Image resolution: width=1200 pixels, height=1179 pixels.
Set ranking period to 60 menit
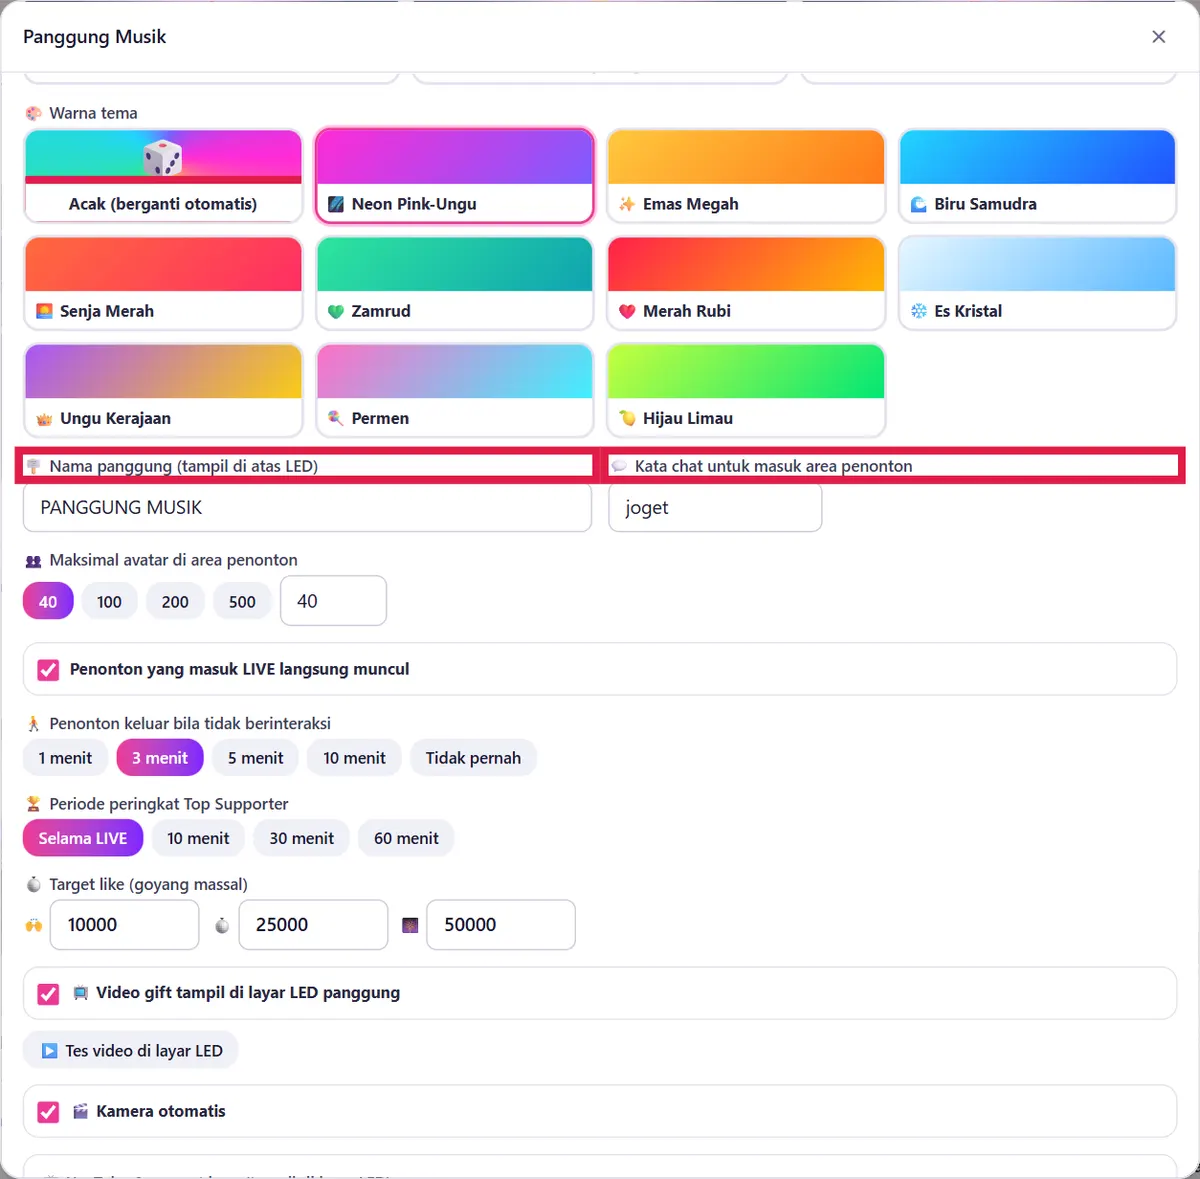[406, 838]
